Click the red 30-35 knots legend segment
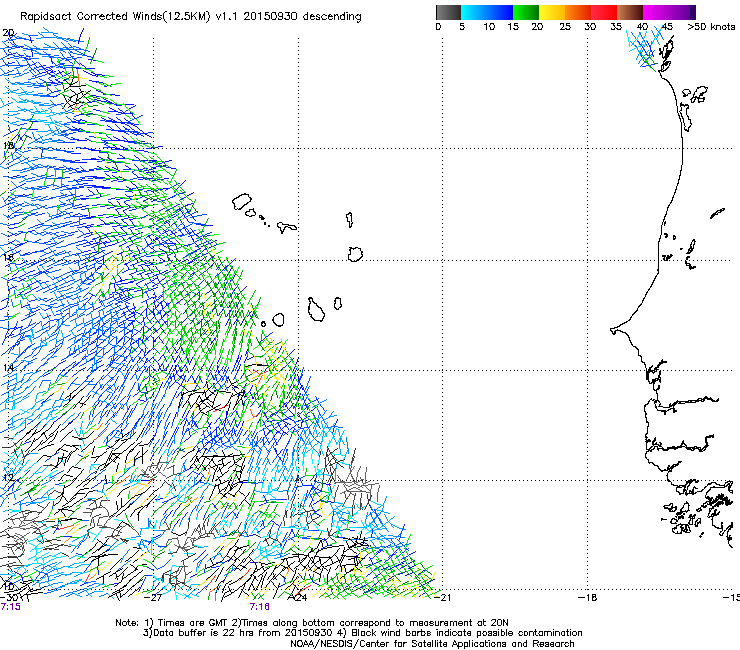Screen dimensions: 740x650 pos(604,12)
